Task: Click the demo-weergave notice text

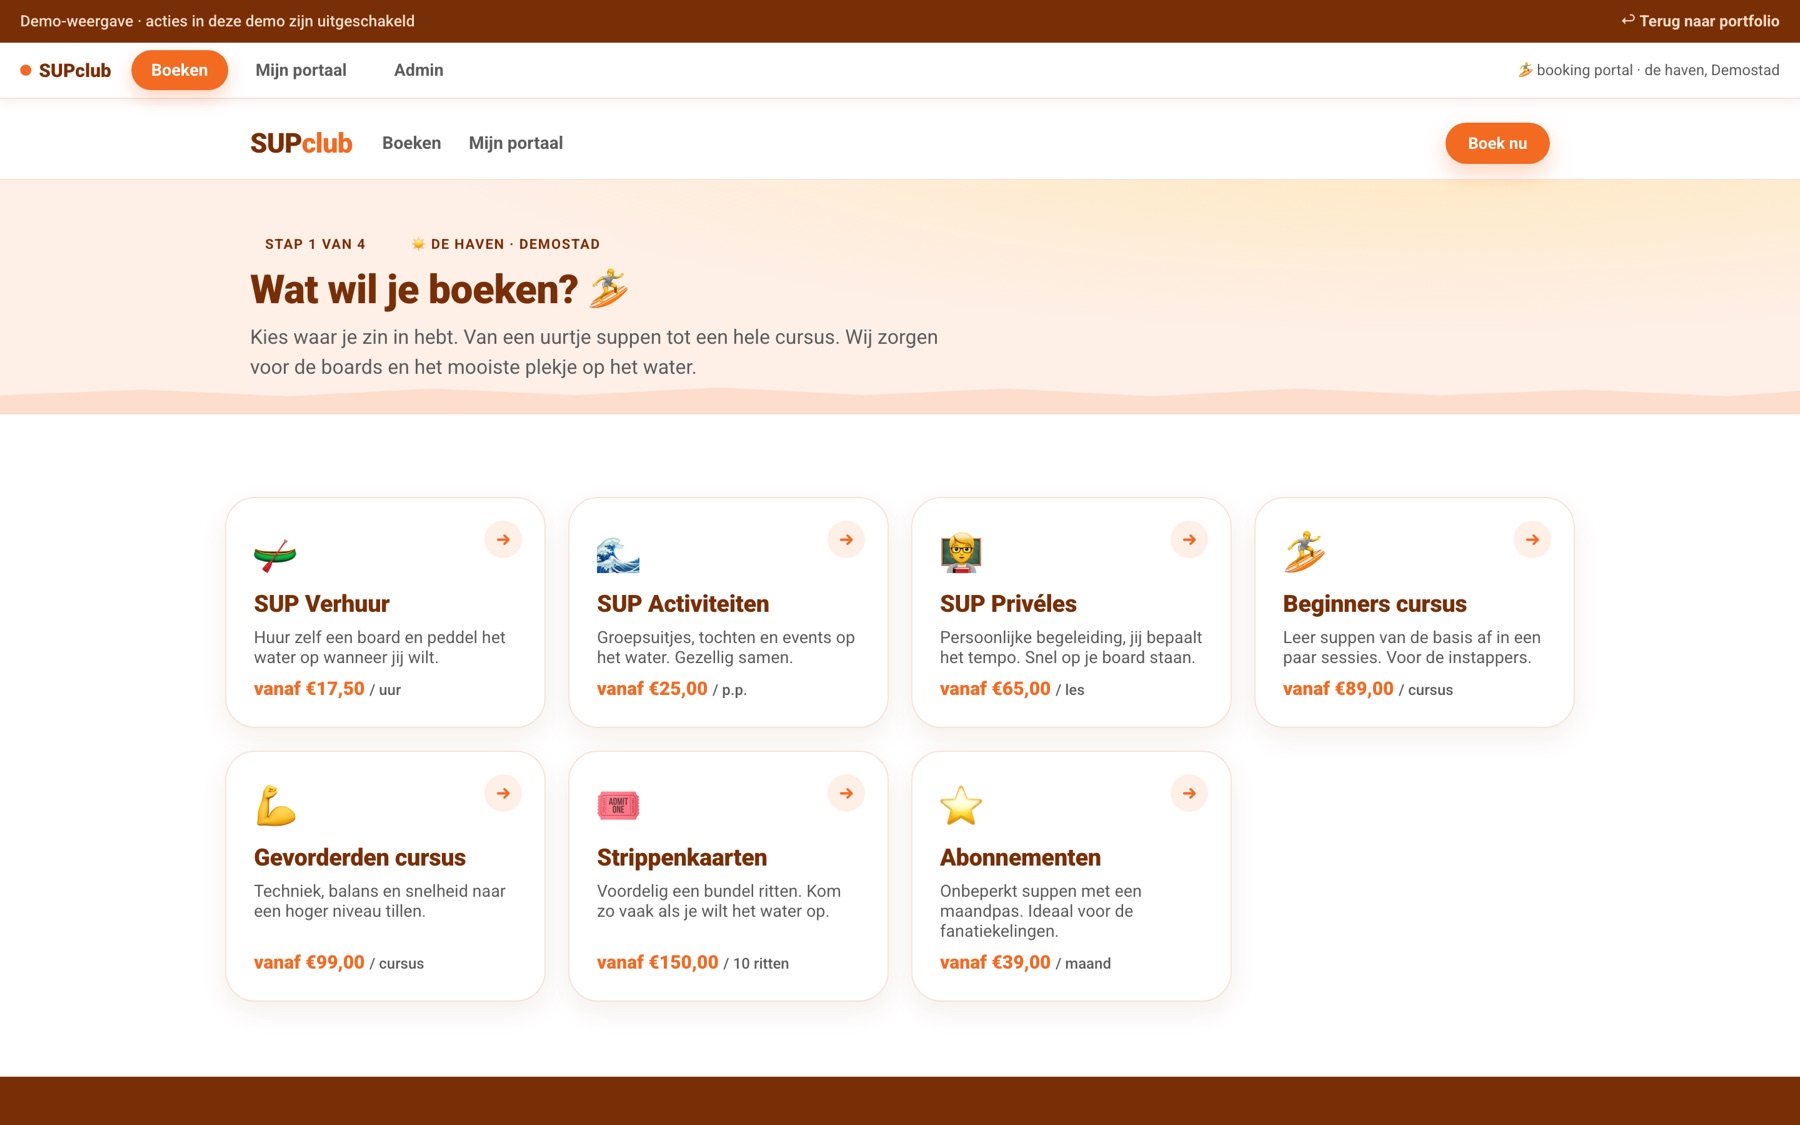Action: click(x=217, y=21)
